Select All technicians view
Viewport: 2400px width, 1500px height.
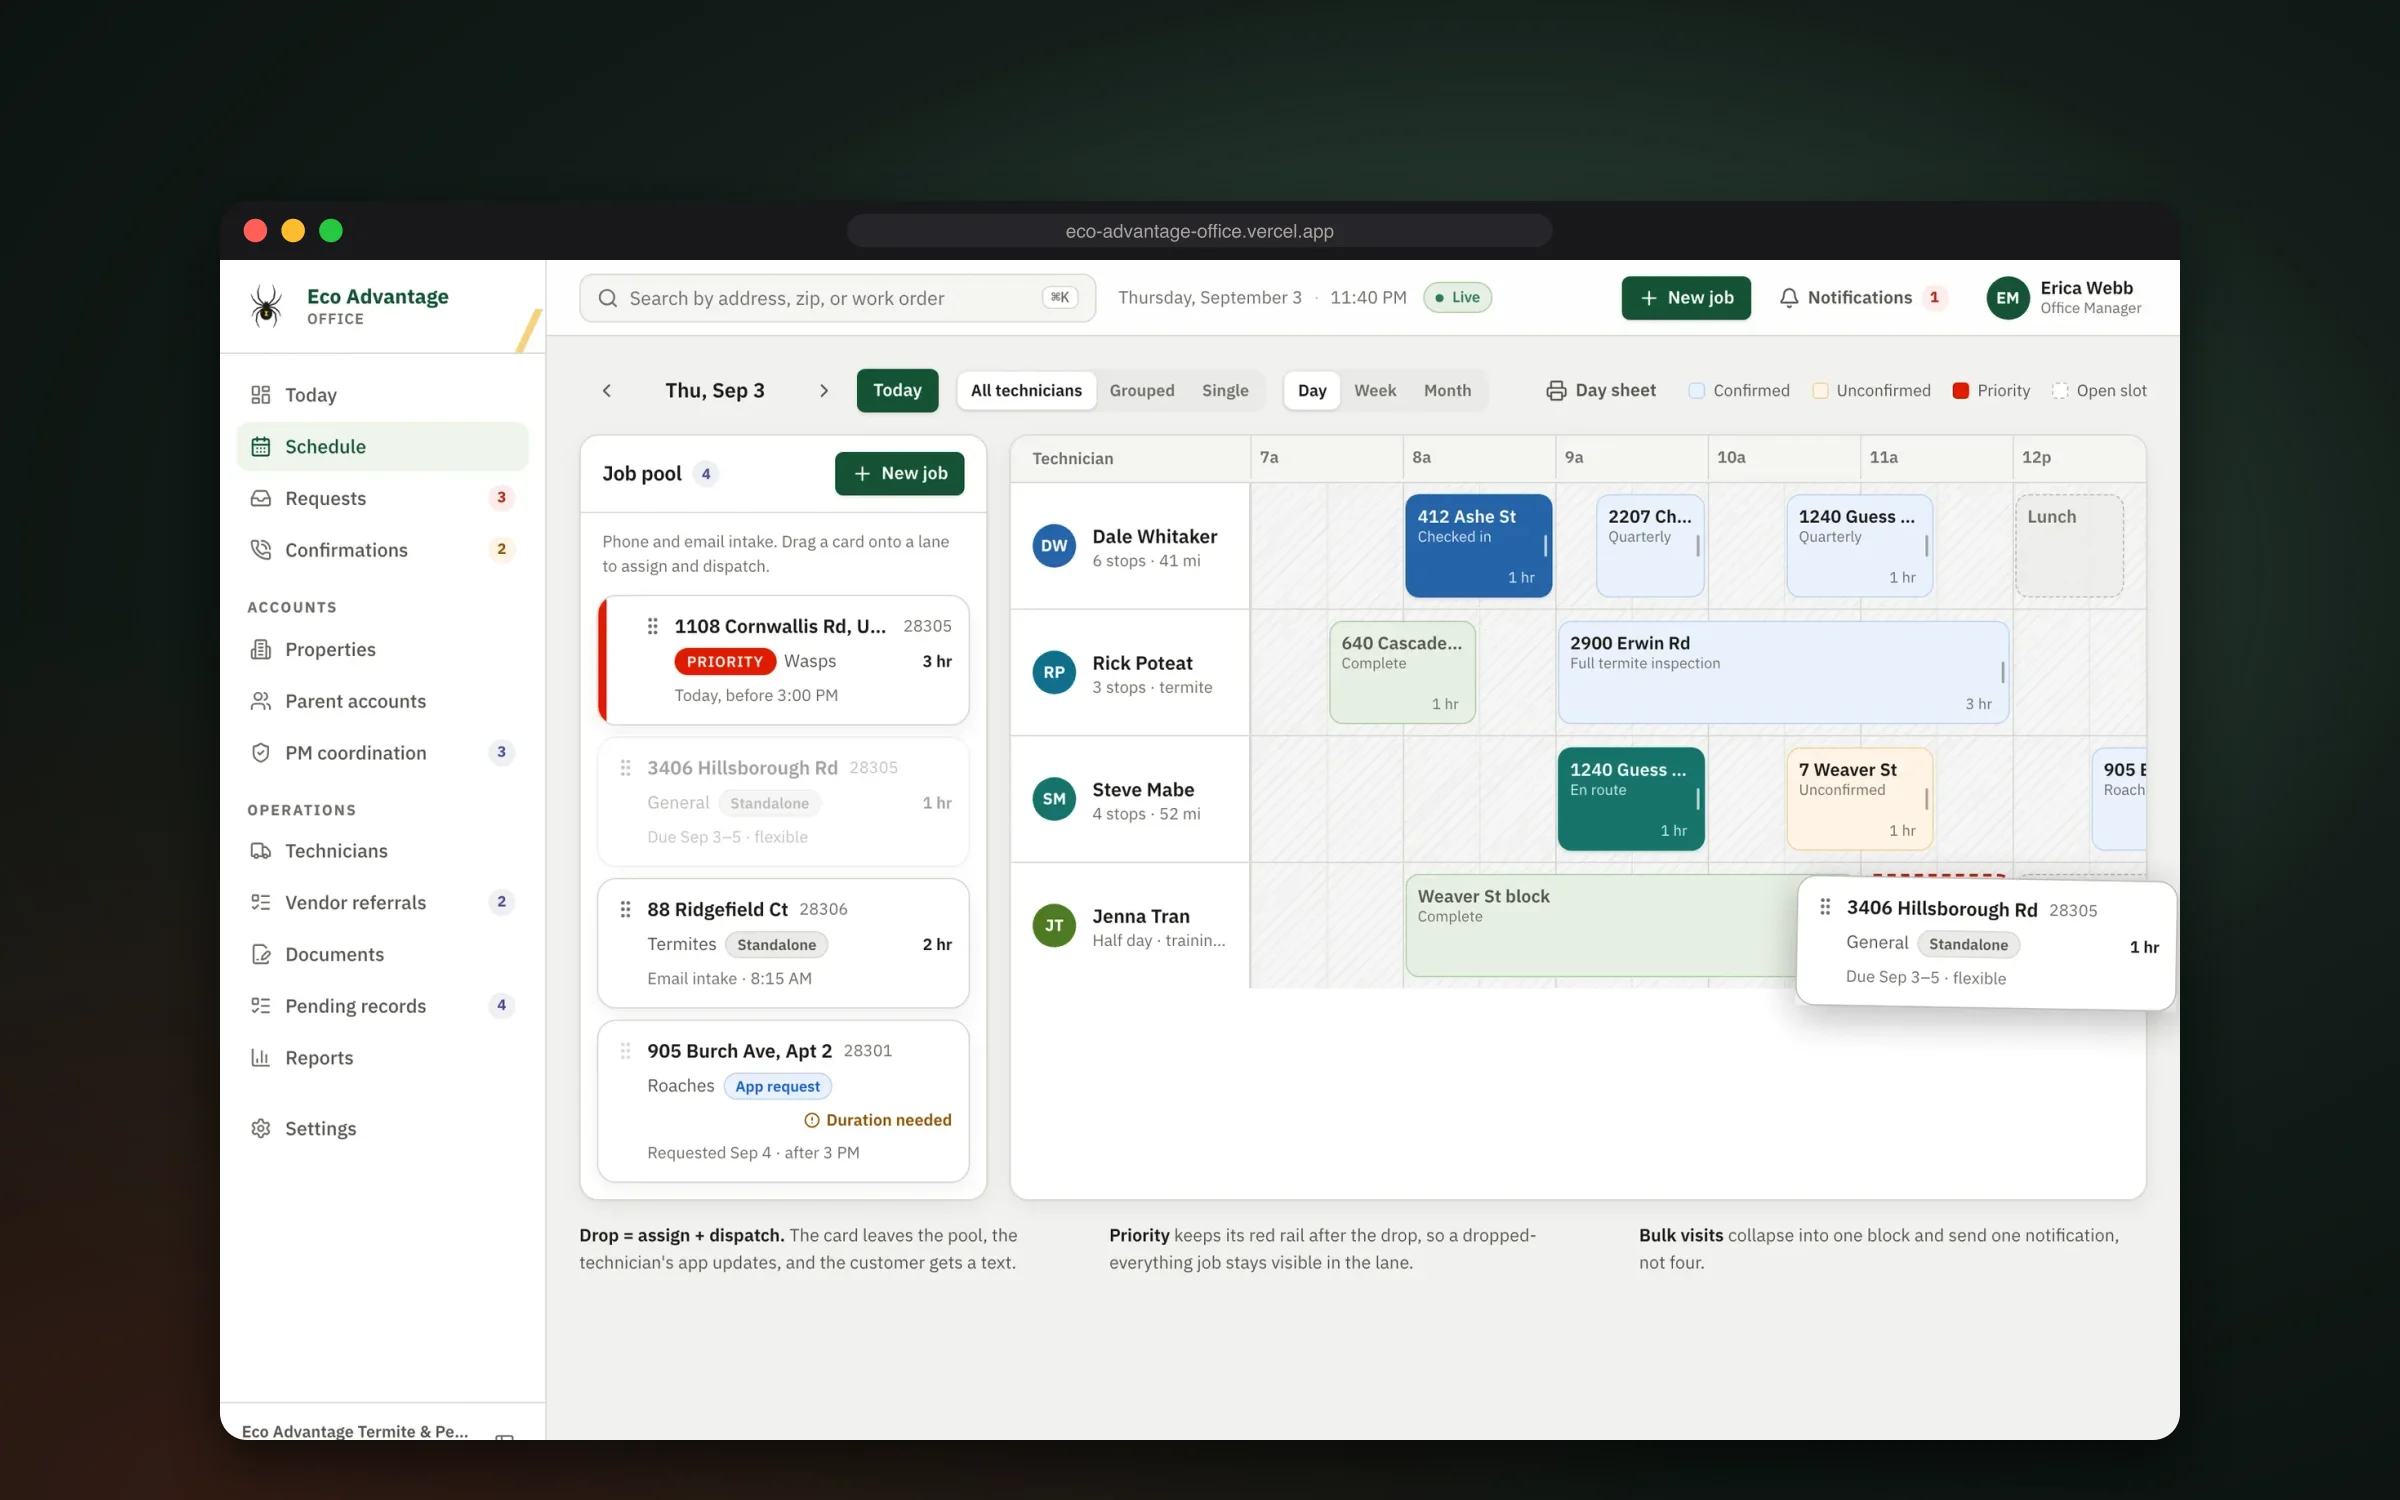pyautogui.click(x=1026, y=391)
